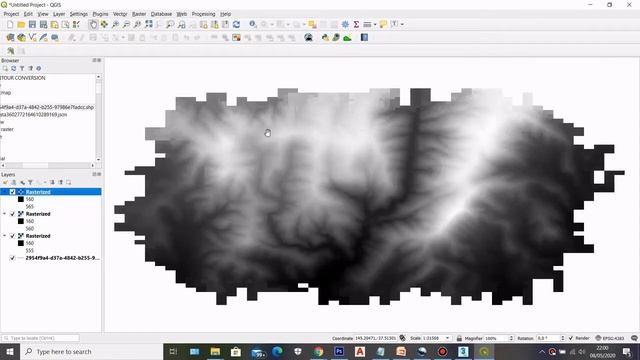Select the Zoom Out magnifier tool

coord(126,24)
